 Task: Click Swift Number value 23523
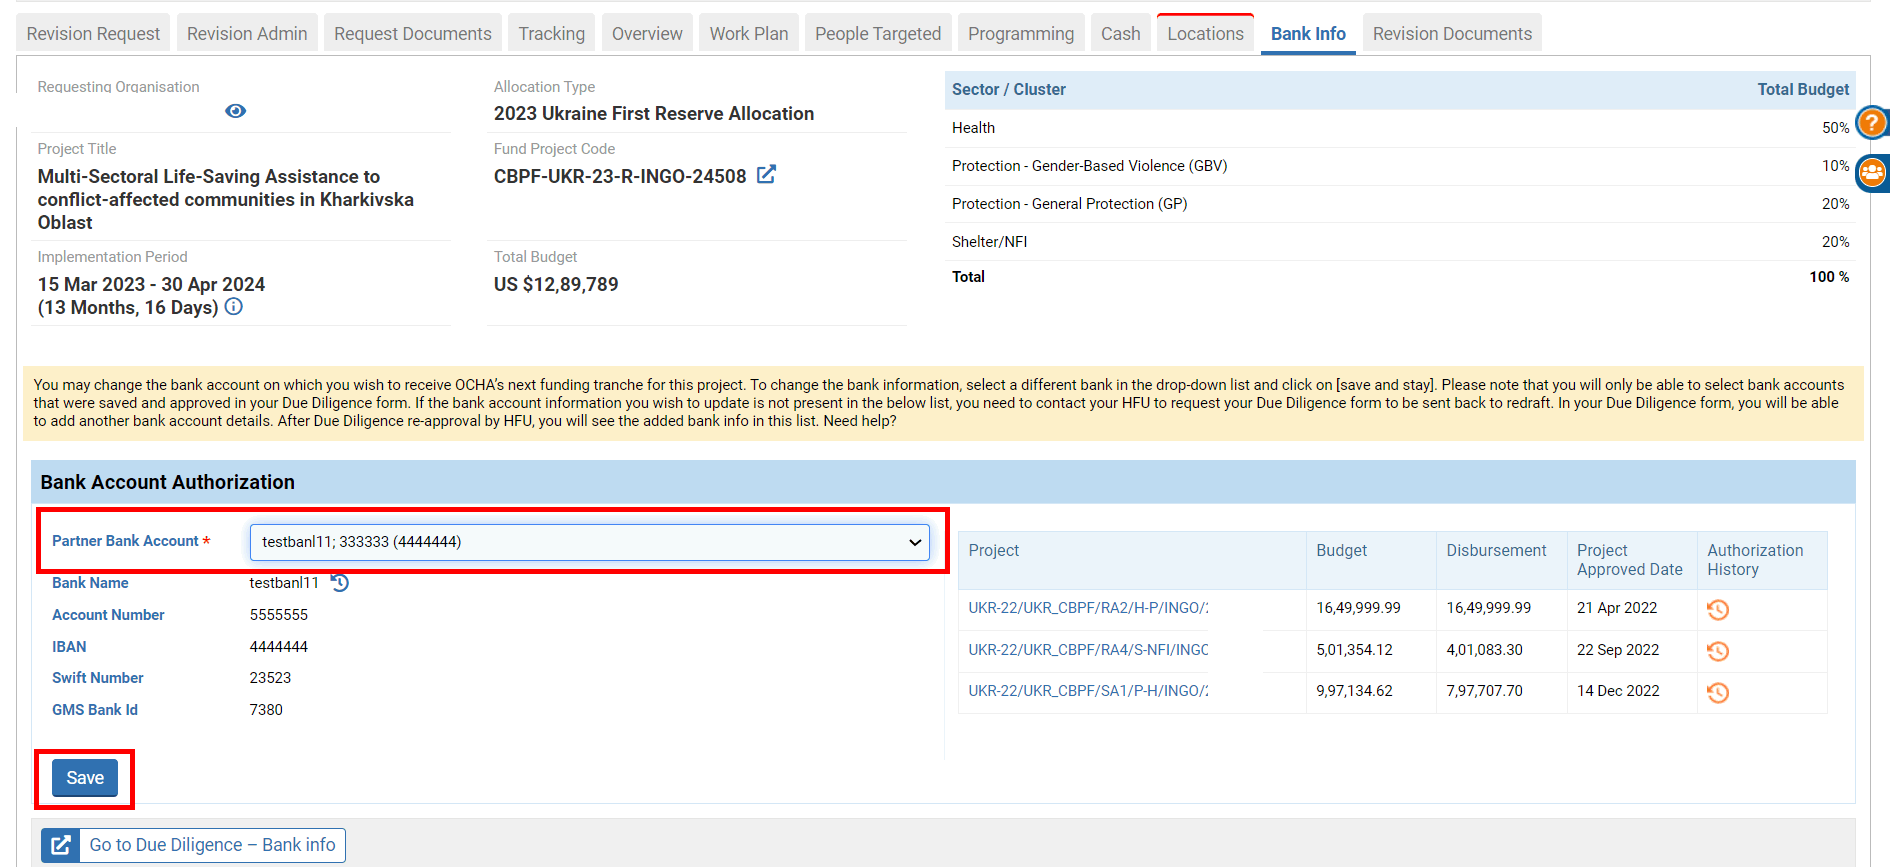[270, 678]
